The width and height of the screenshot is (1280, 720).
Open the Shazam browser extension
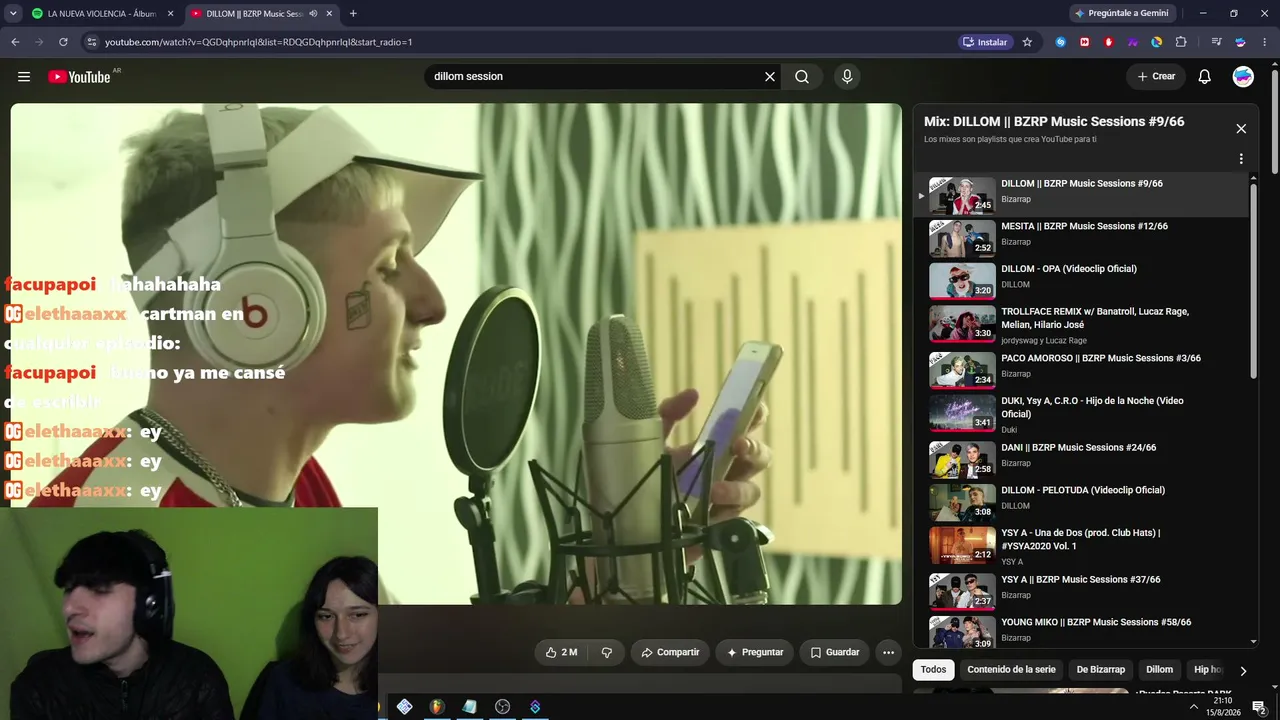[x=1061, y=42]
